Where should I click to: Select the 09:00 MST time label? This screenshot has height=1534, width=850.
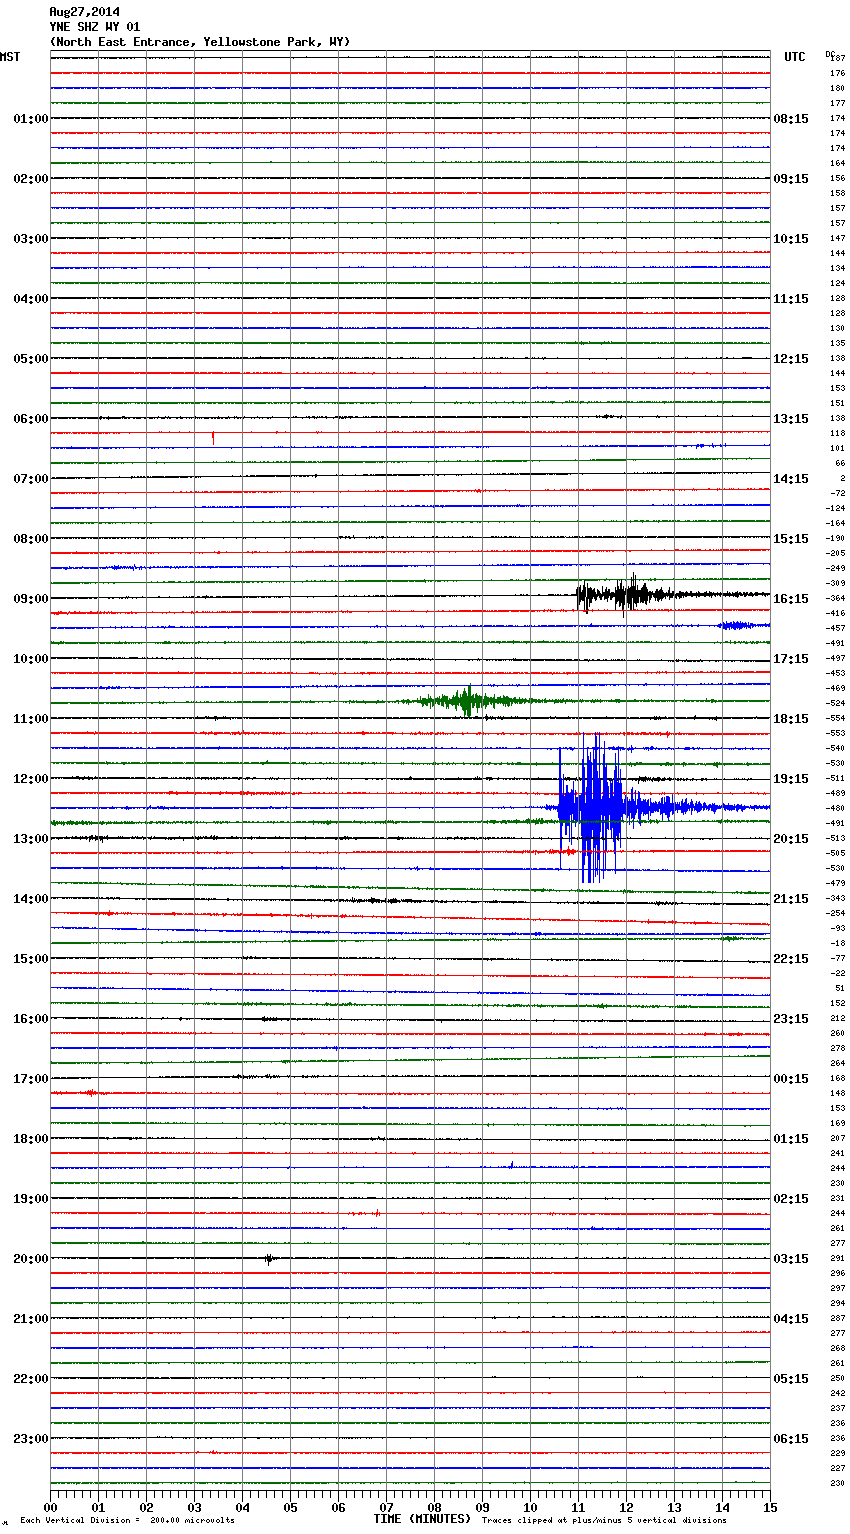point(30,599)
